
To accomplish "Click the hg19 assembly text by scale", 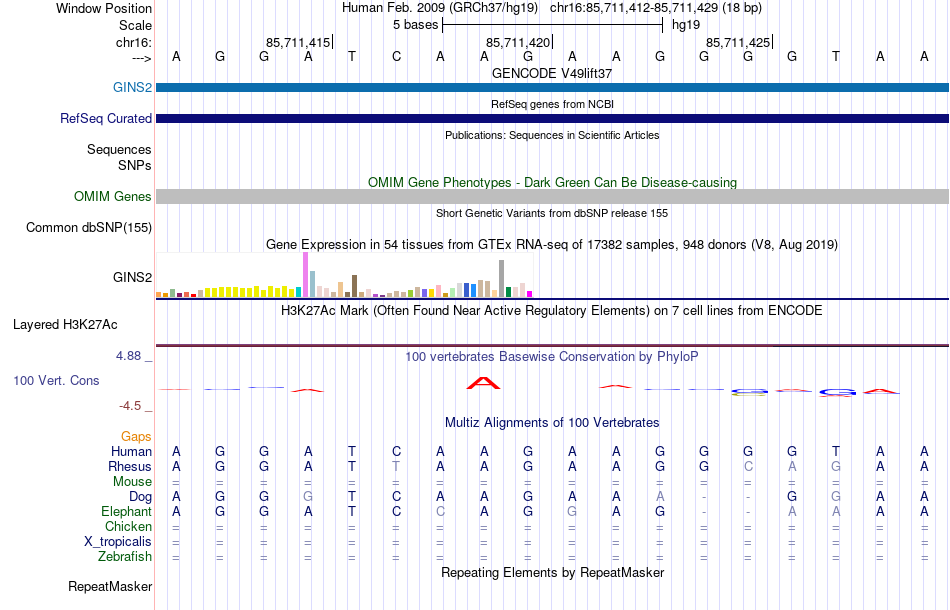I will (x=686, y=25).
